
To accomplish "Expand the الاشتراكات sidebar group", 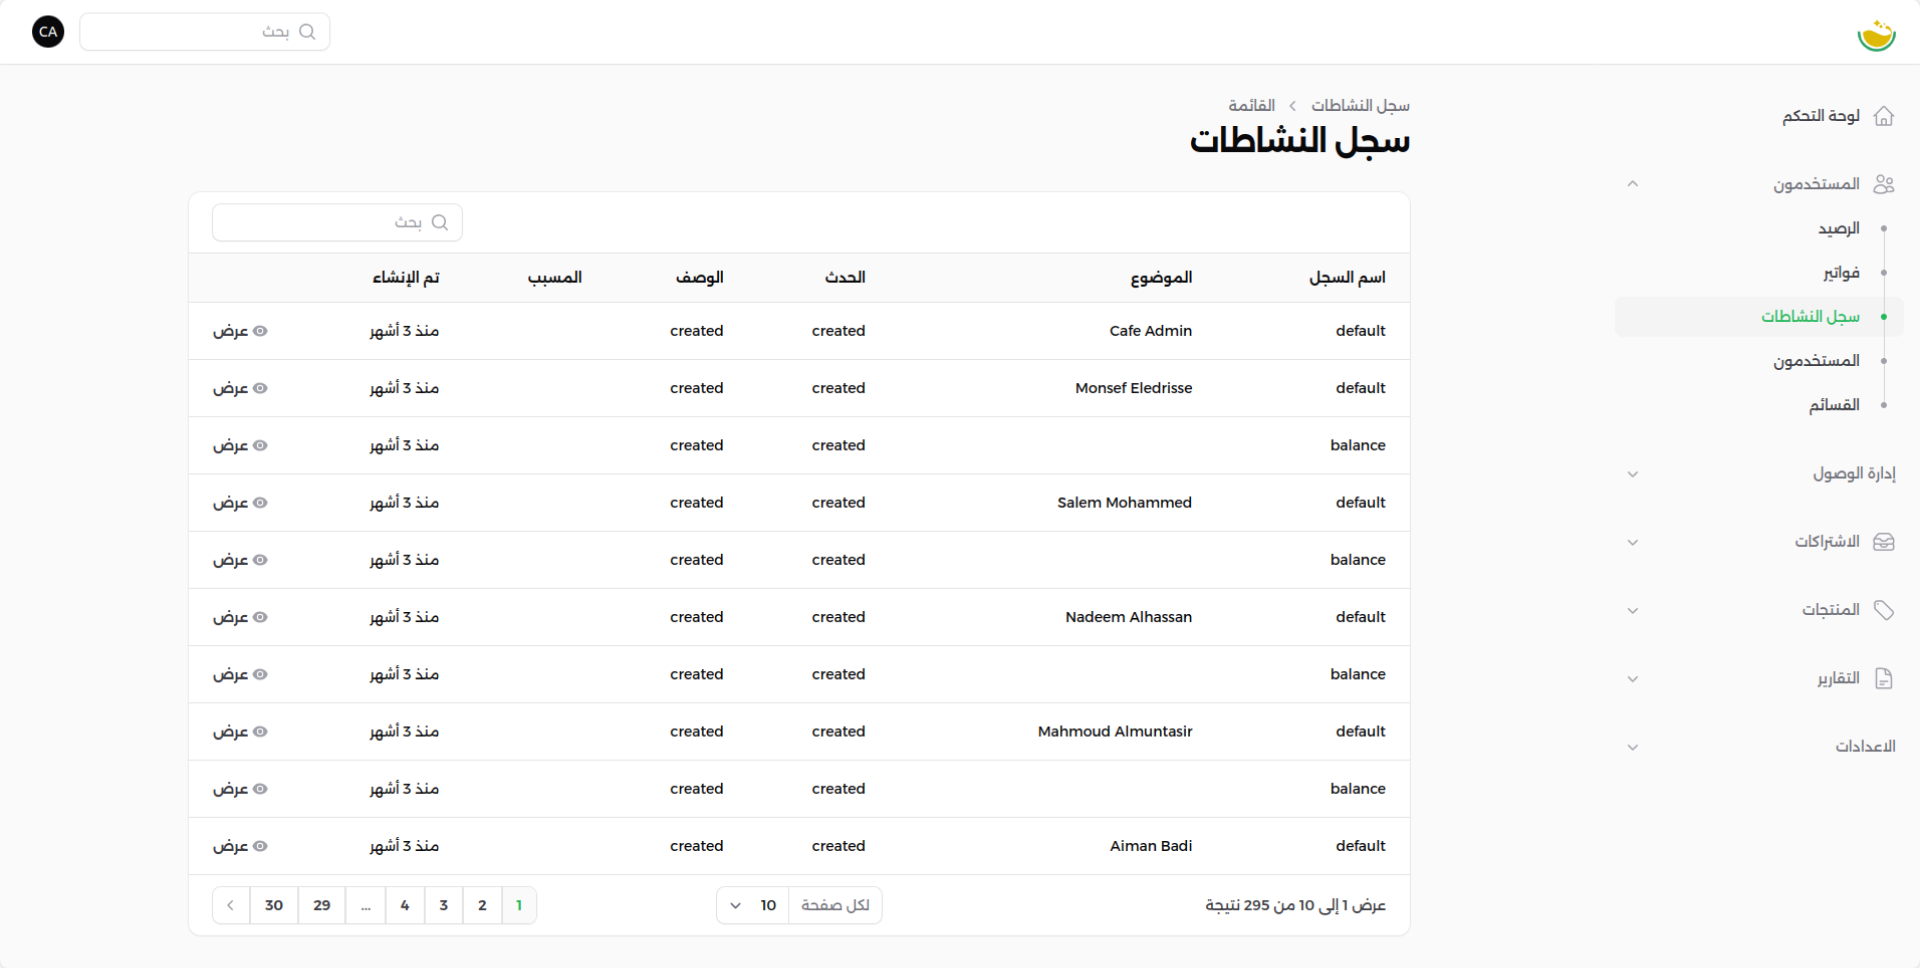I will [1632, 542].
